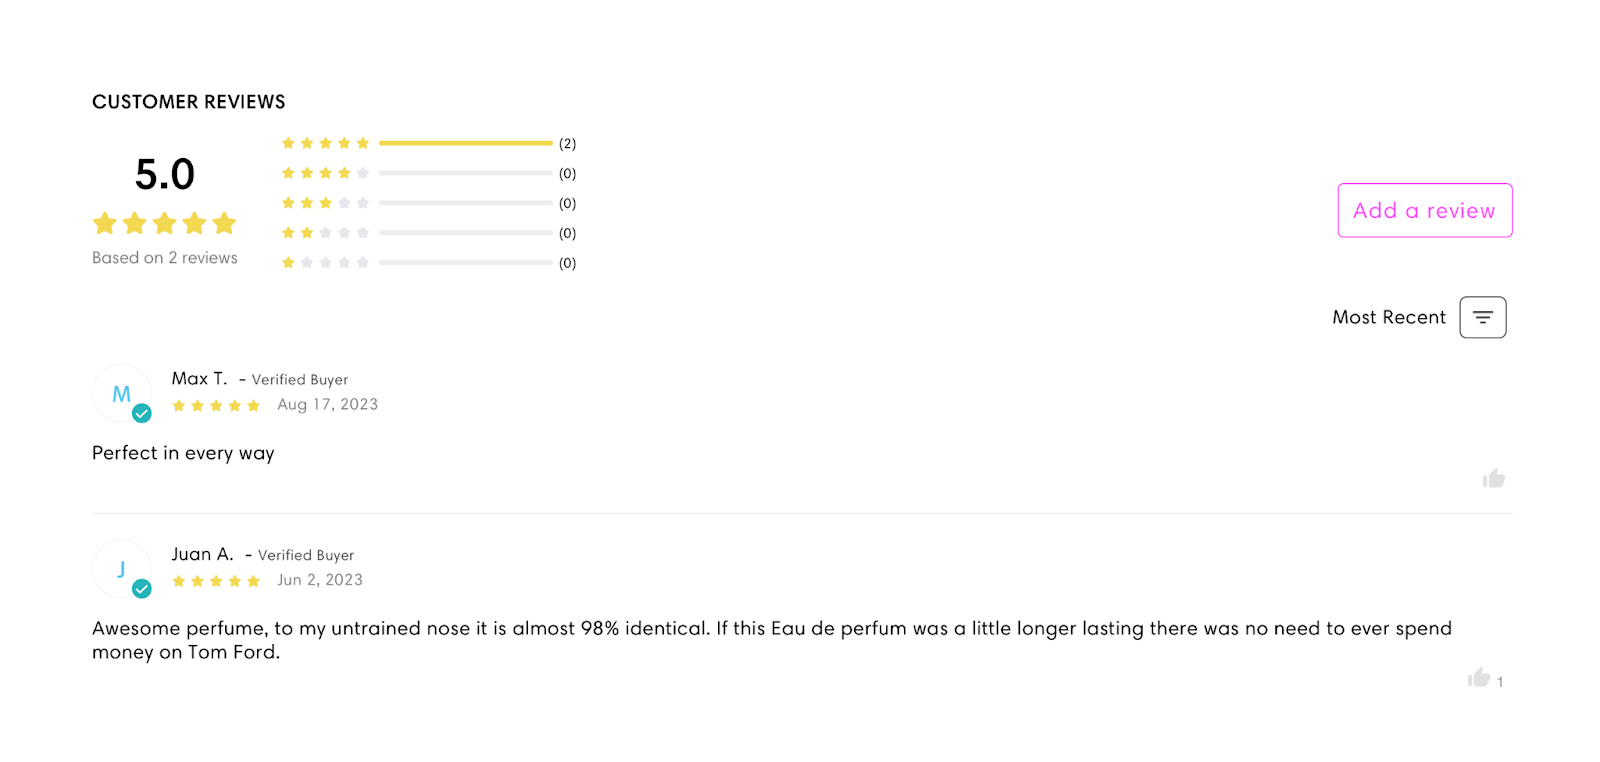Click the Juan A. reviewer name
This screenshot has width=1600, height=762.
tap(202, 554)
